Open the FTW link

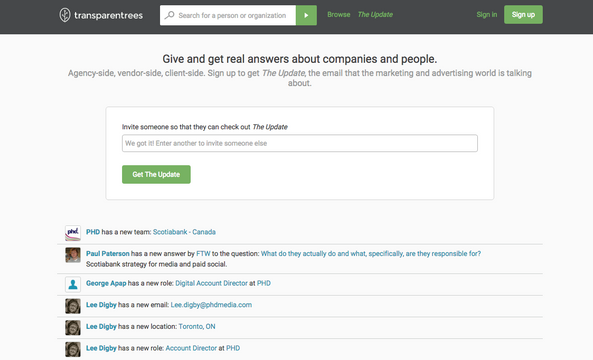203,253
